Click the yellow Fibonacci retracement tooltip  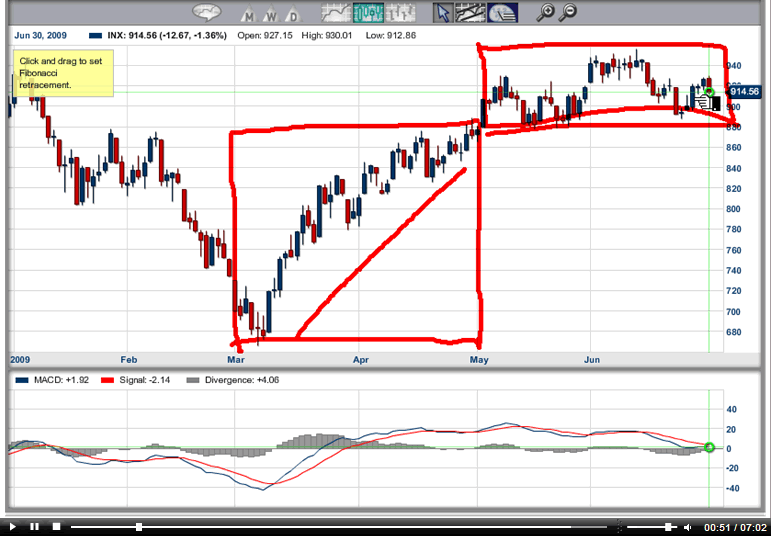pos(63,74)
